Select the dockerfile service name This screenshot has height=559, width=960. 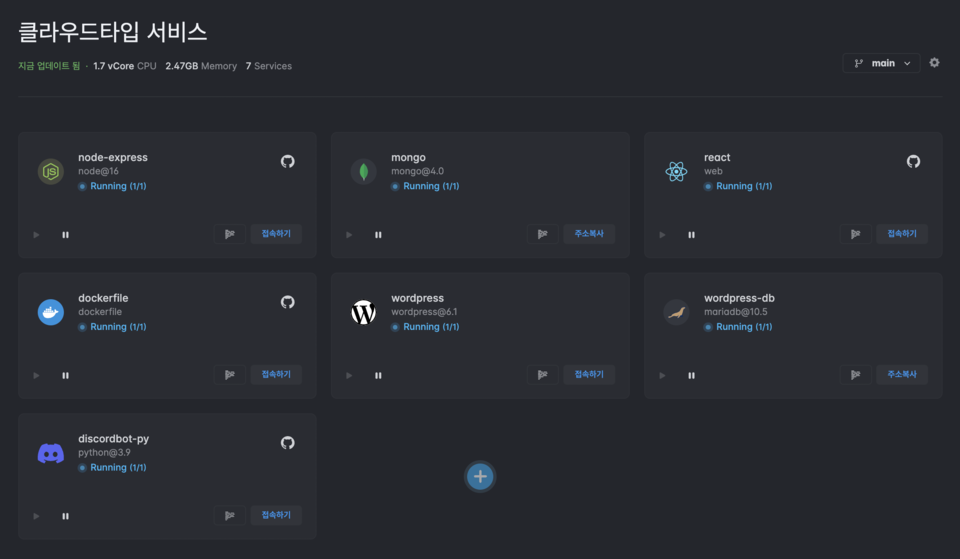[103, 298]
